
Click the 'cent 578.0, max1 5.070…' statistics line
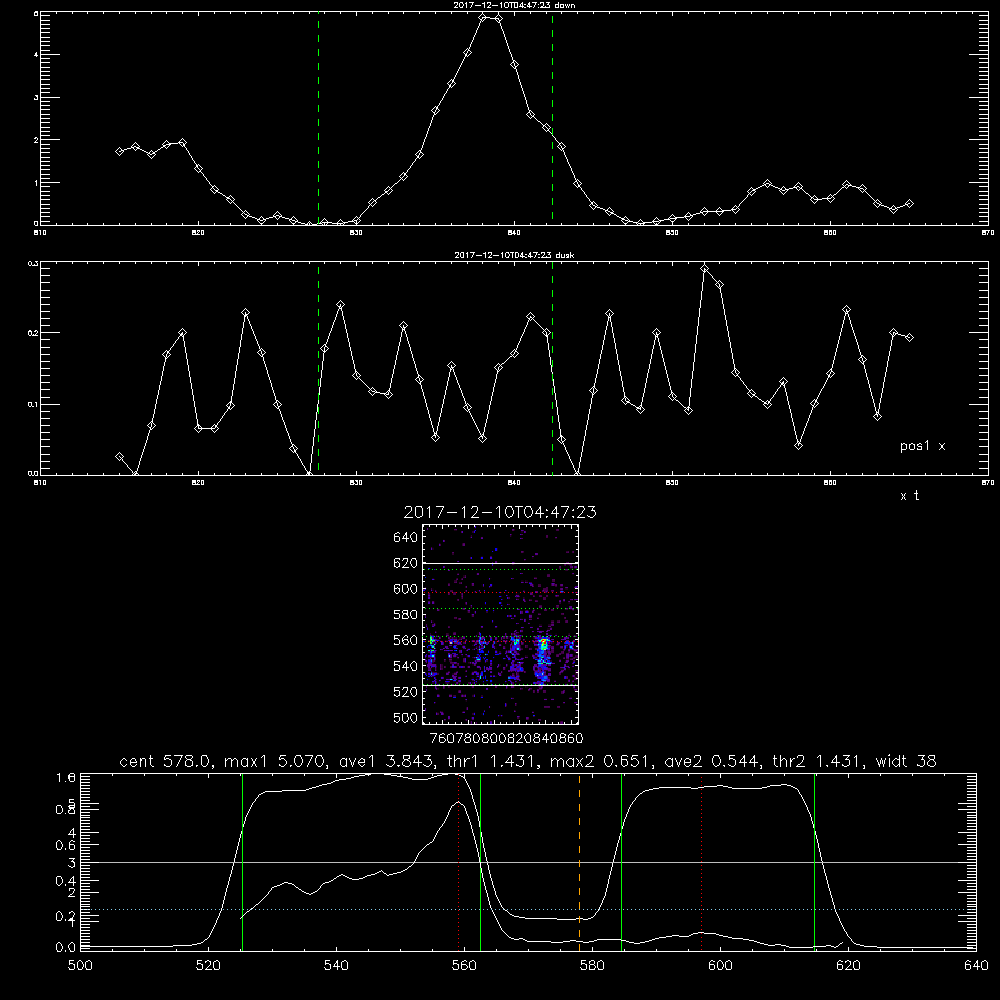(527, 761)
